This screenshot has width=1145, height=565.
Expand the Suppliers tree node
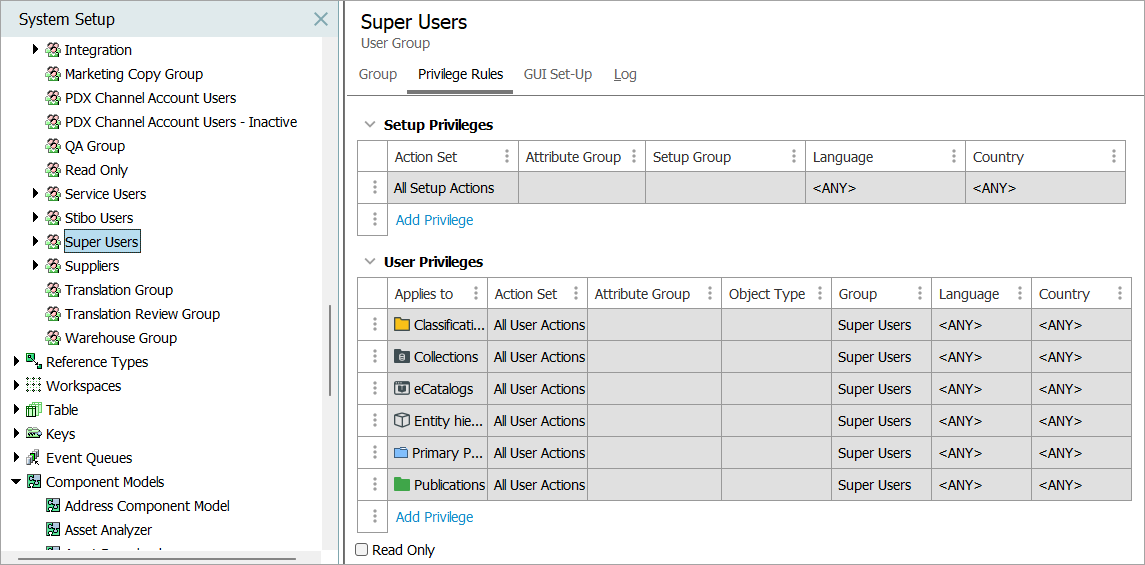36,266
